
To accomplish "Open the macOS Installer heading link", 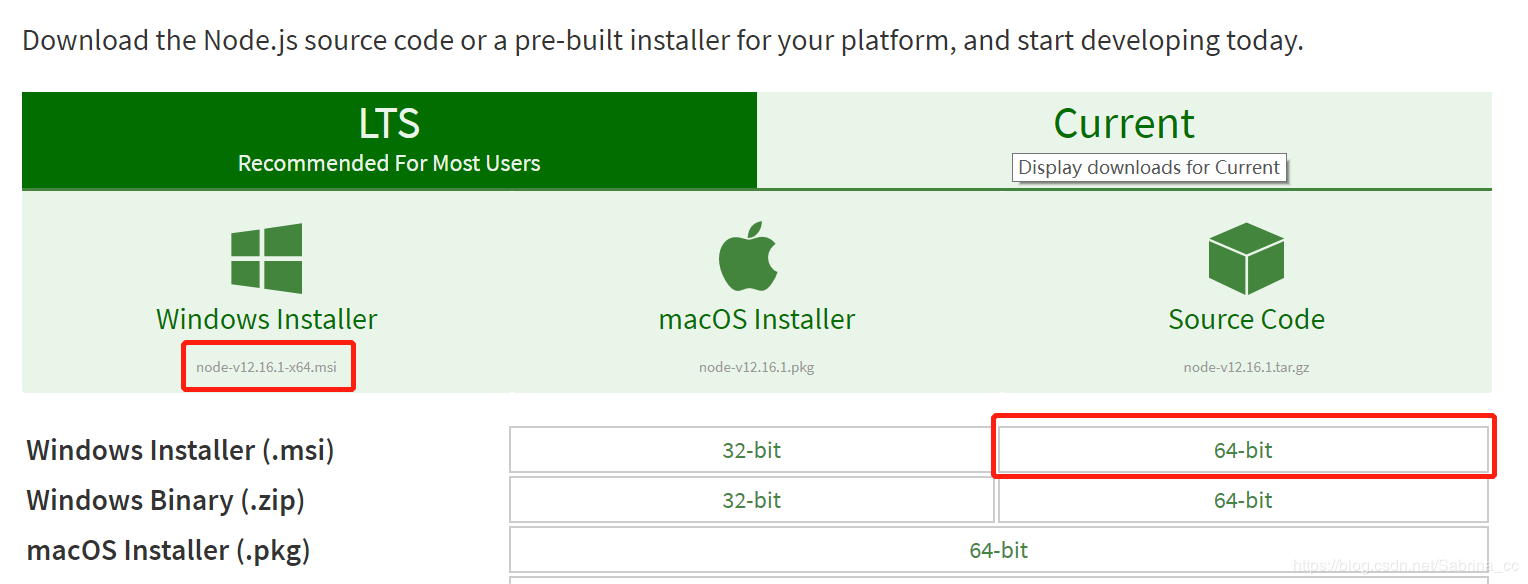I will pos(756,319).
